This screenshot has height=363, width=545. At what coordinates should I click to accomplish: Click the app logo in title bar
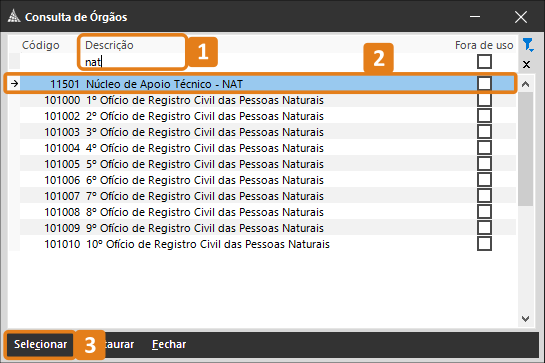[14, 16]
